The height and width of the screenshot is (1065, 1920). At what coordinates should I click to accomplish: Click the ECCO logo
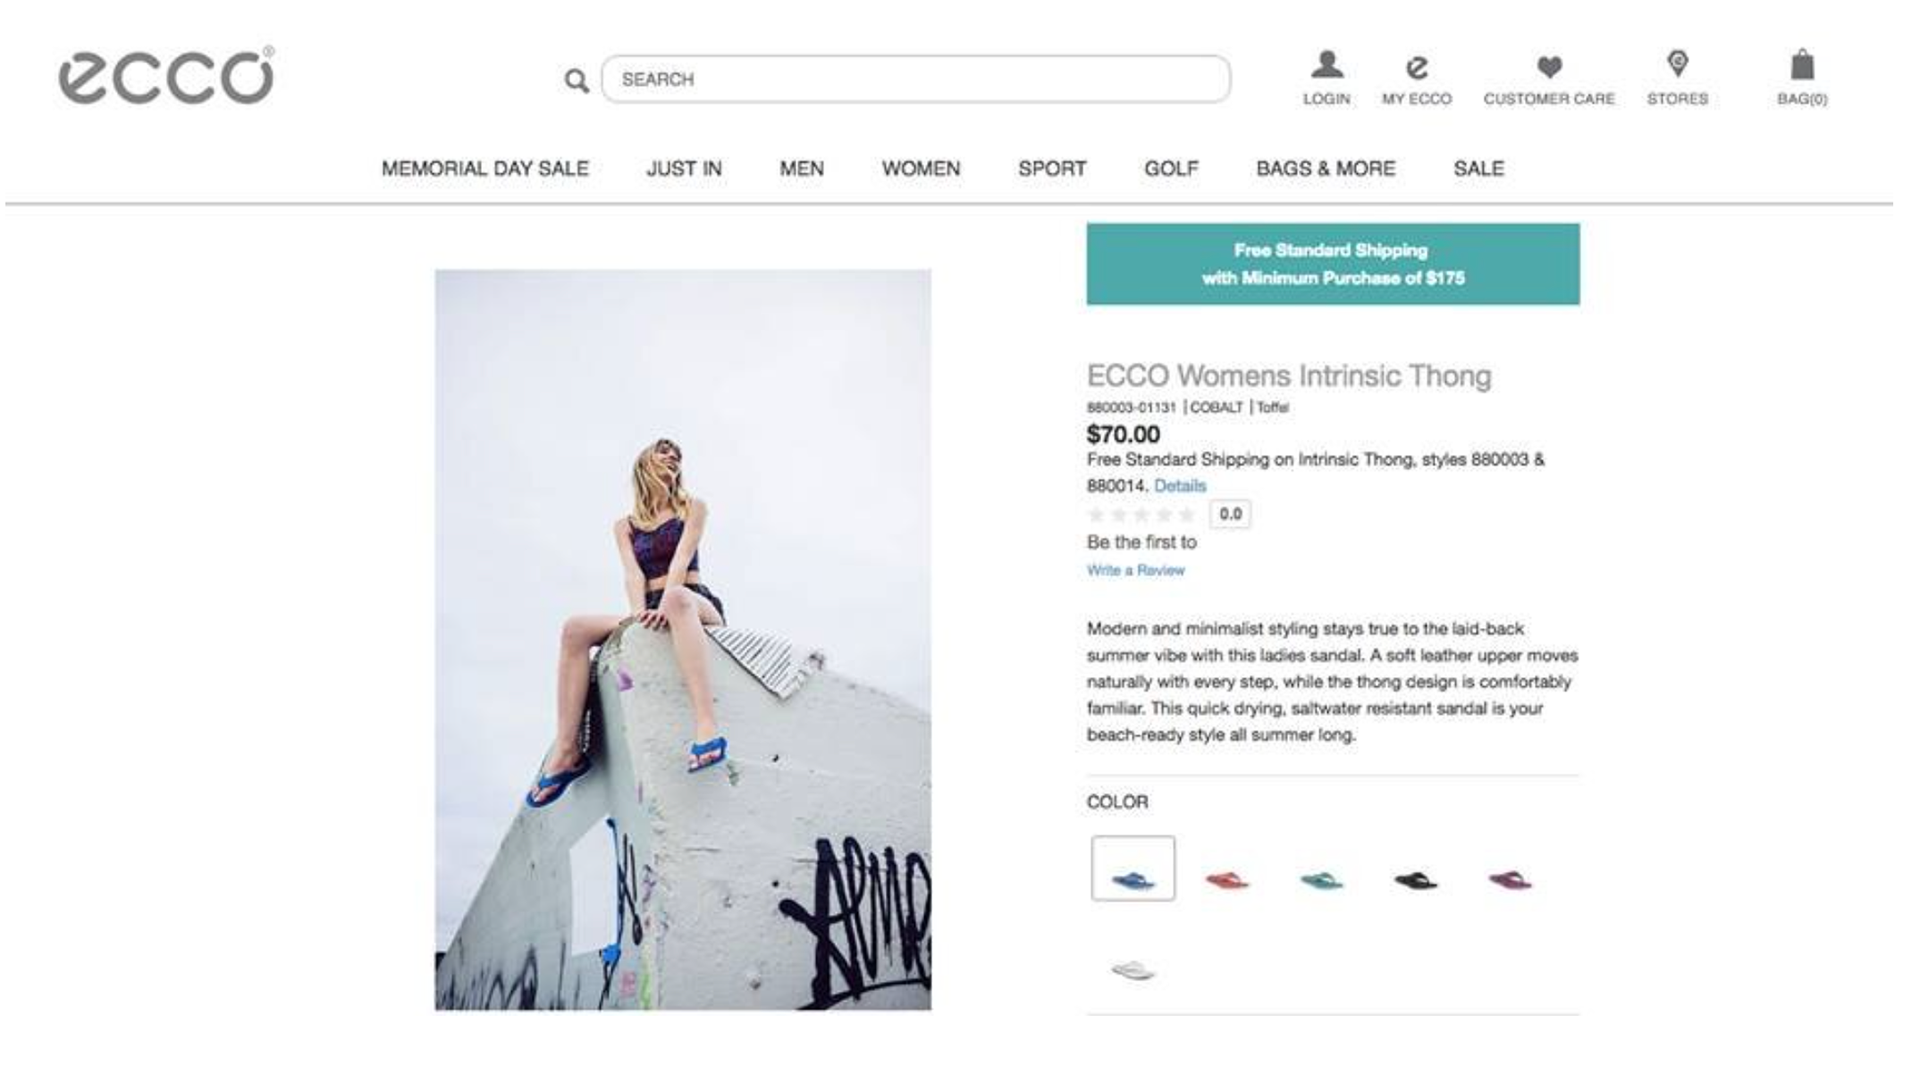tap(166, 77)
